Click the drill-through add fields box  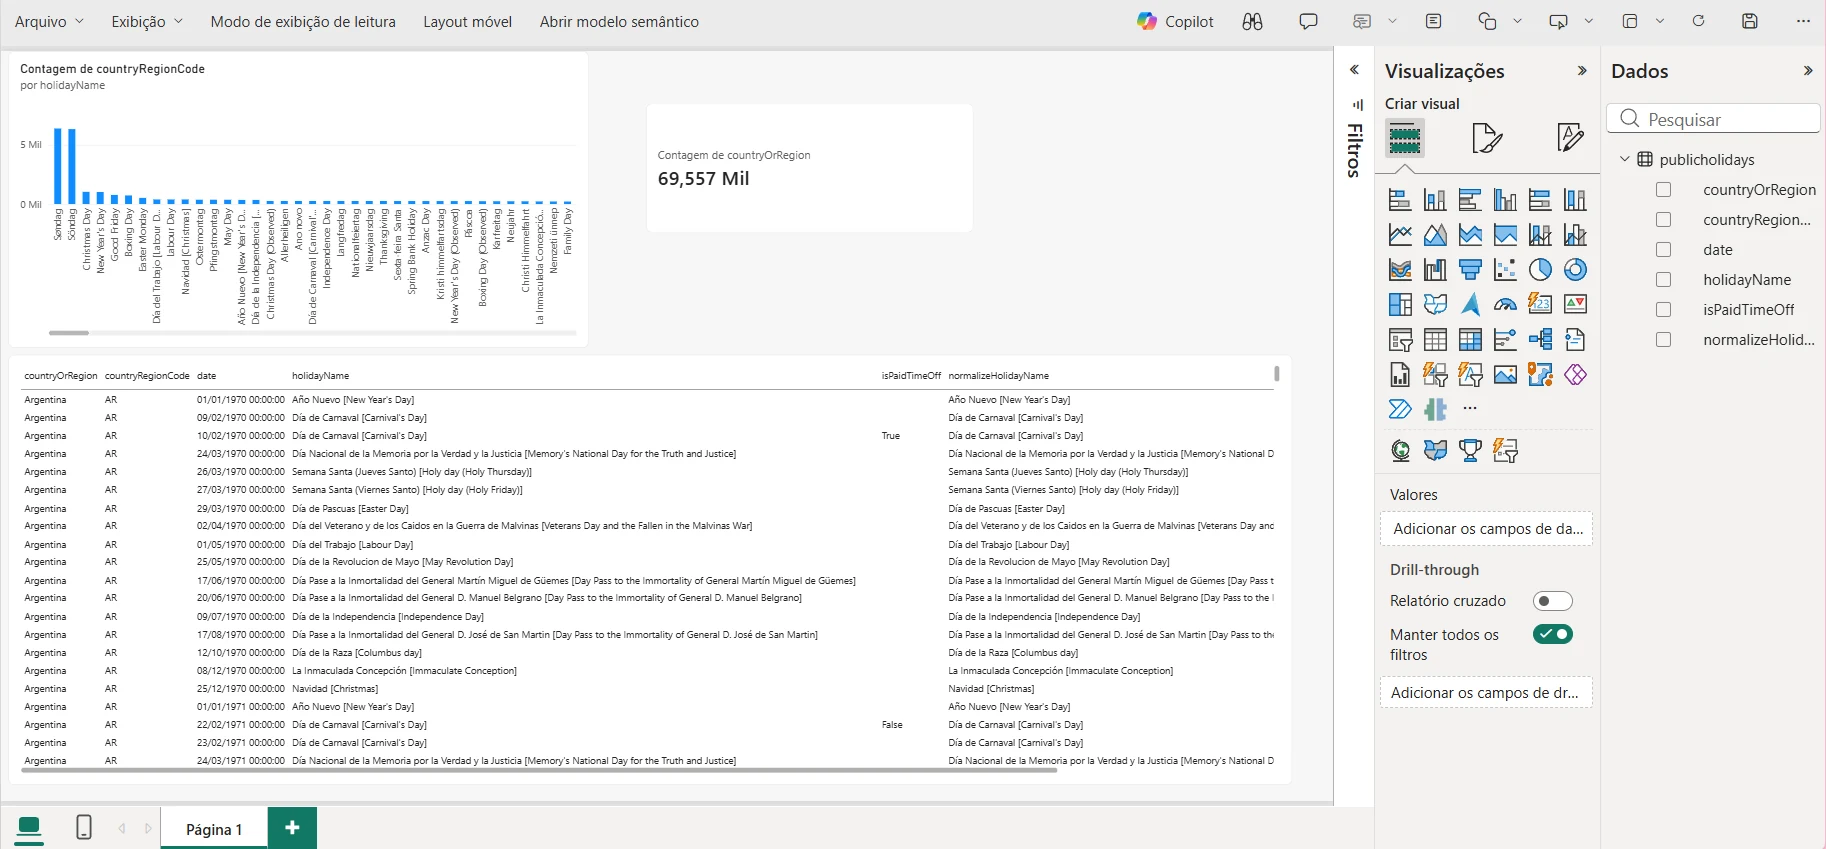point(1487,693)
